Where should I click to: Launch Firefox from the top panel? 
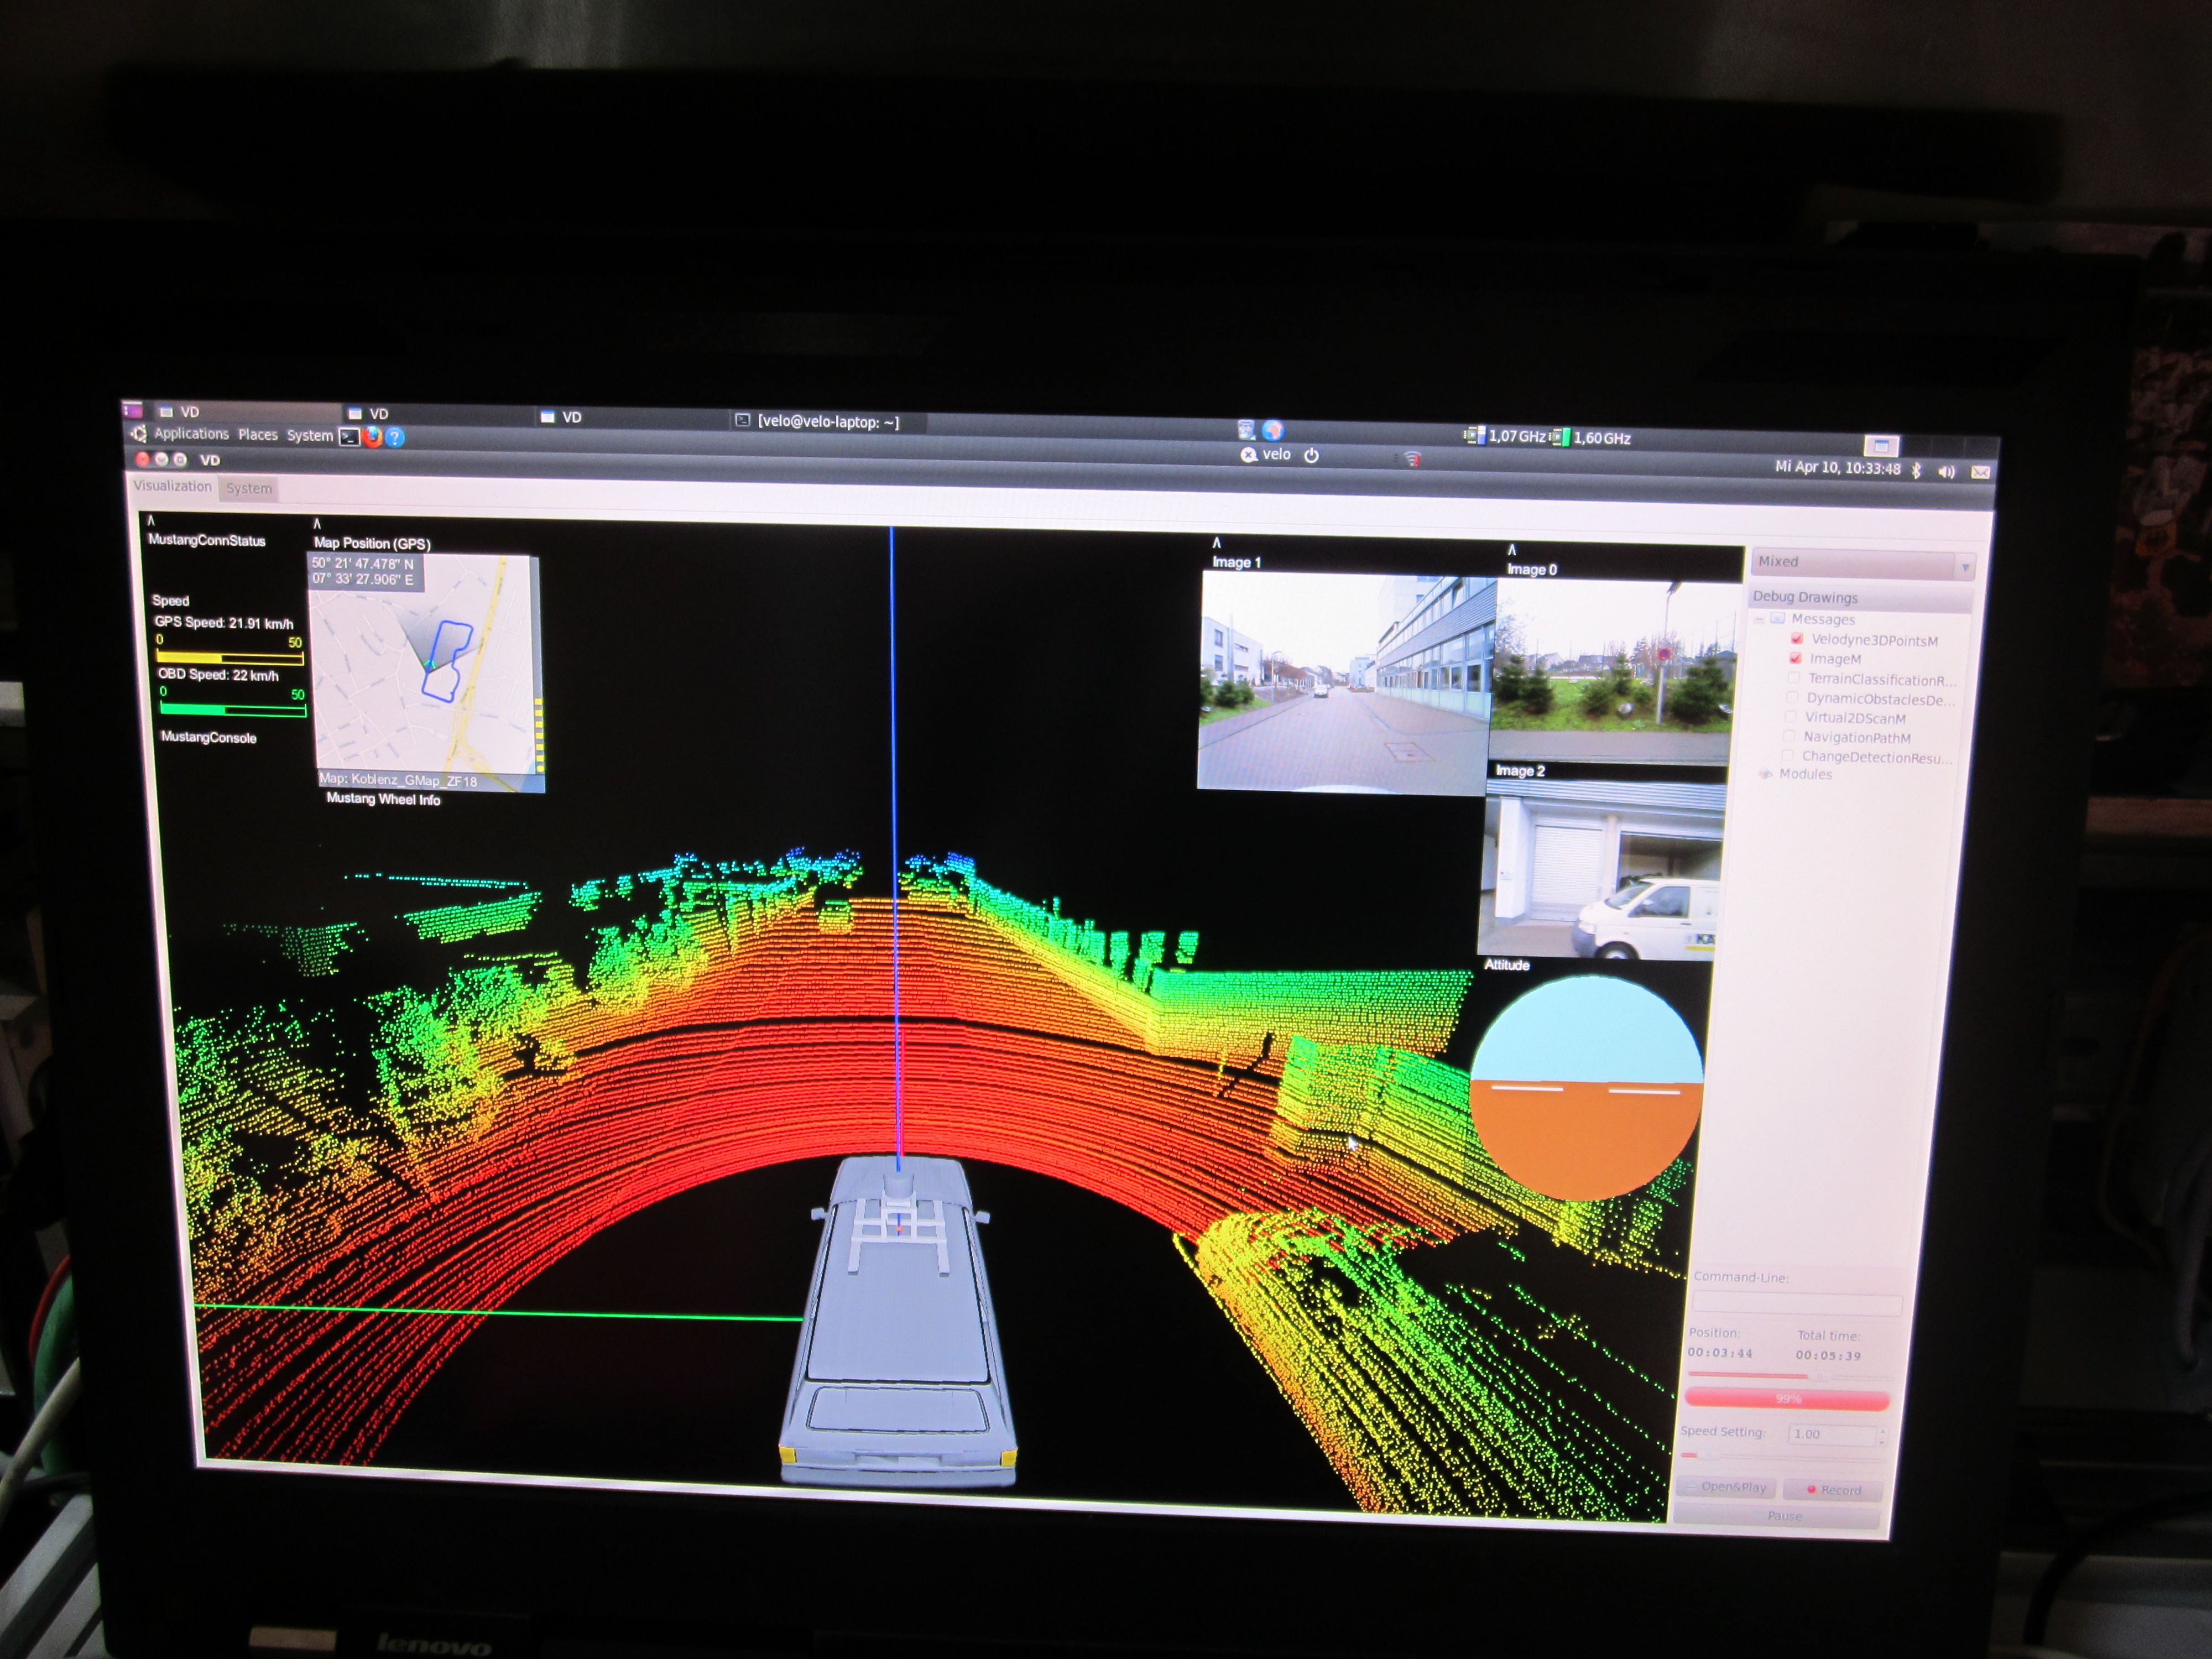click(372, 437)
